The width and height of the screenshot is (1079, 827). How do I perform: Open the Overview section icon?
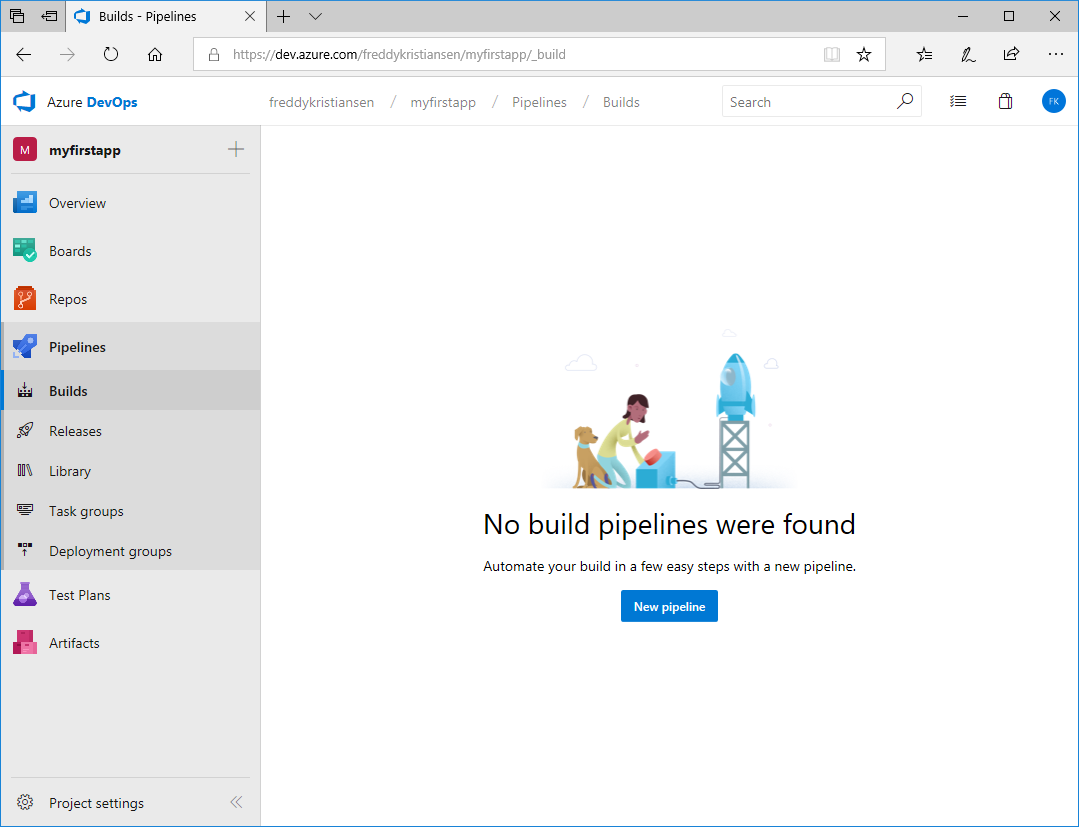click(x=25, y=203)
